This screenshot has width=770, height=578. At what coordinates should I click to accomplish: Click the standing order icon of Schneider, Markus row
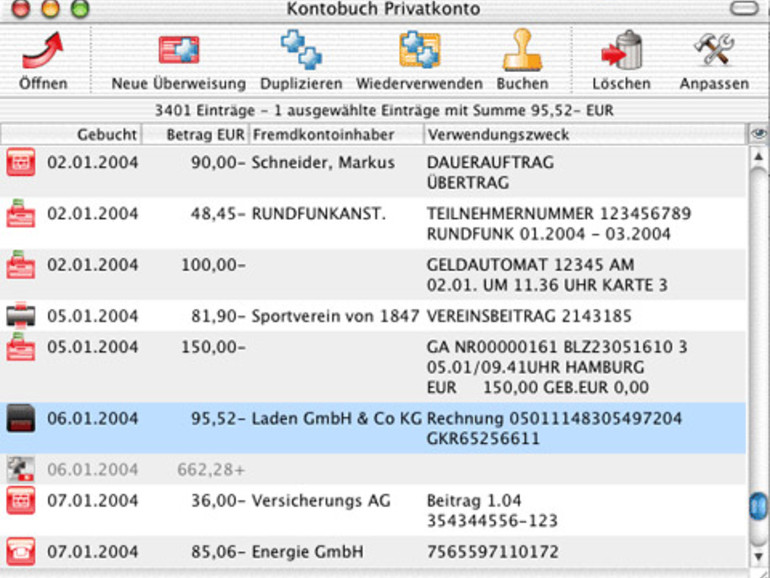click(x=21, y=162)
